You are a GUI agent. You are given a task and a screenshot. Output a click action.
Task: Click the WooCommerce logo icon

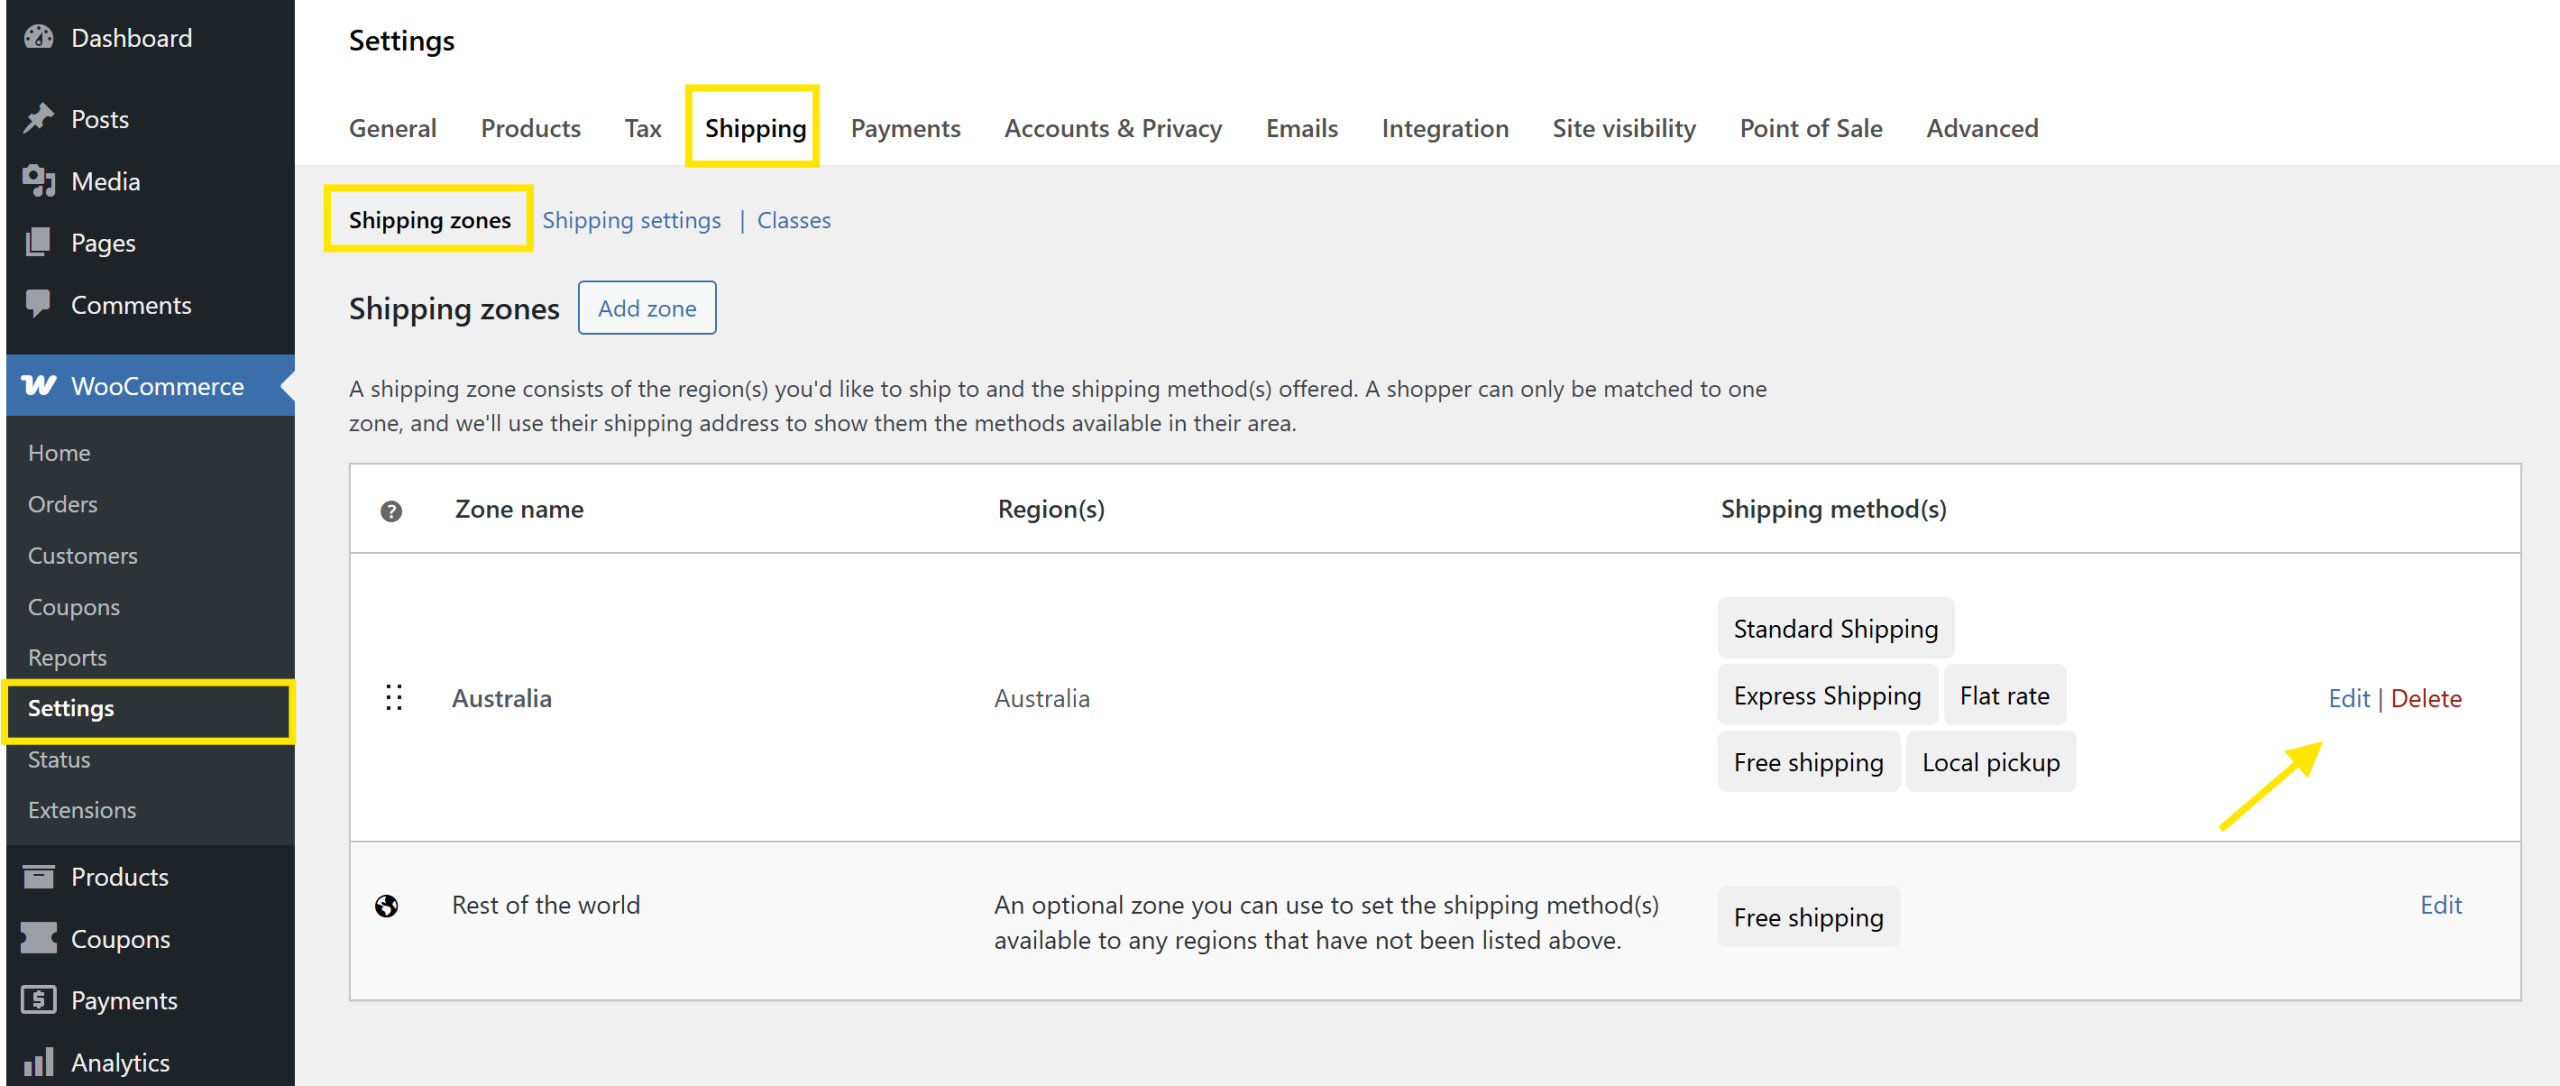[39, 386]
